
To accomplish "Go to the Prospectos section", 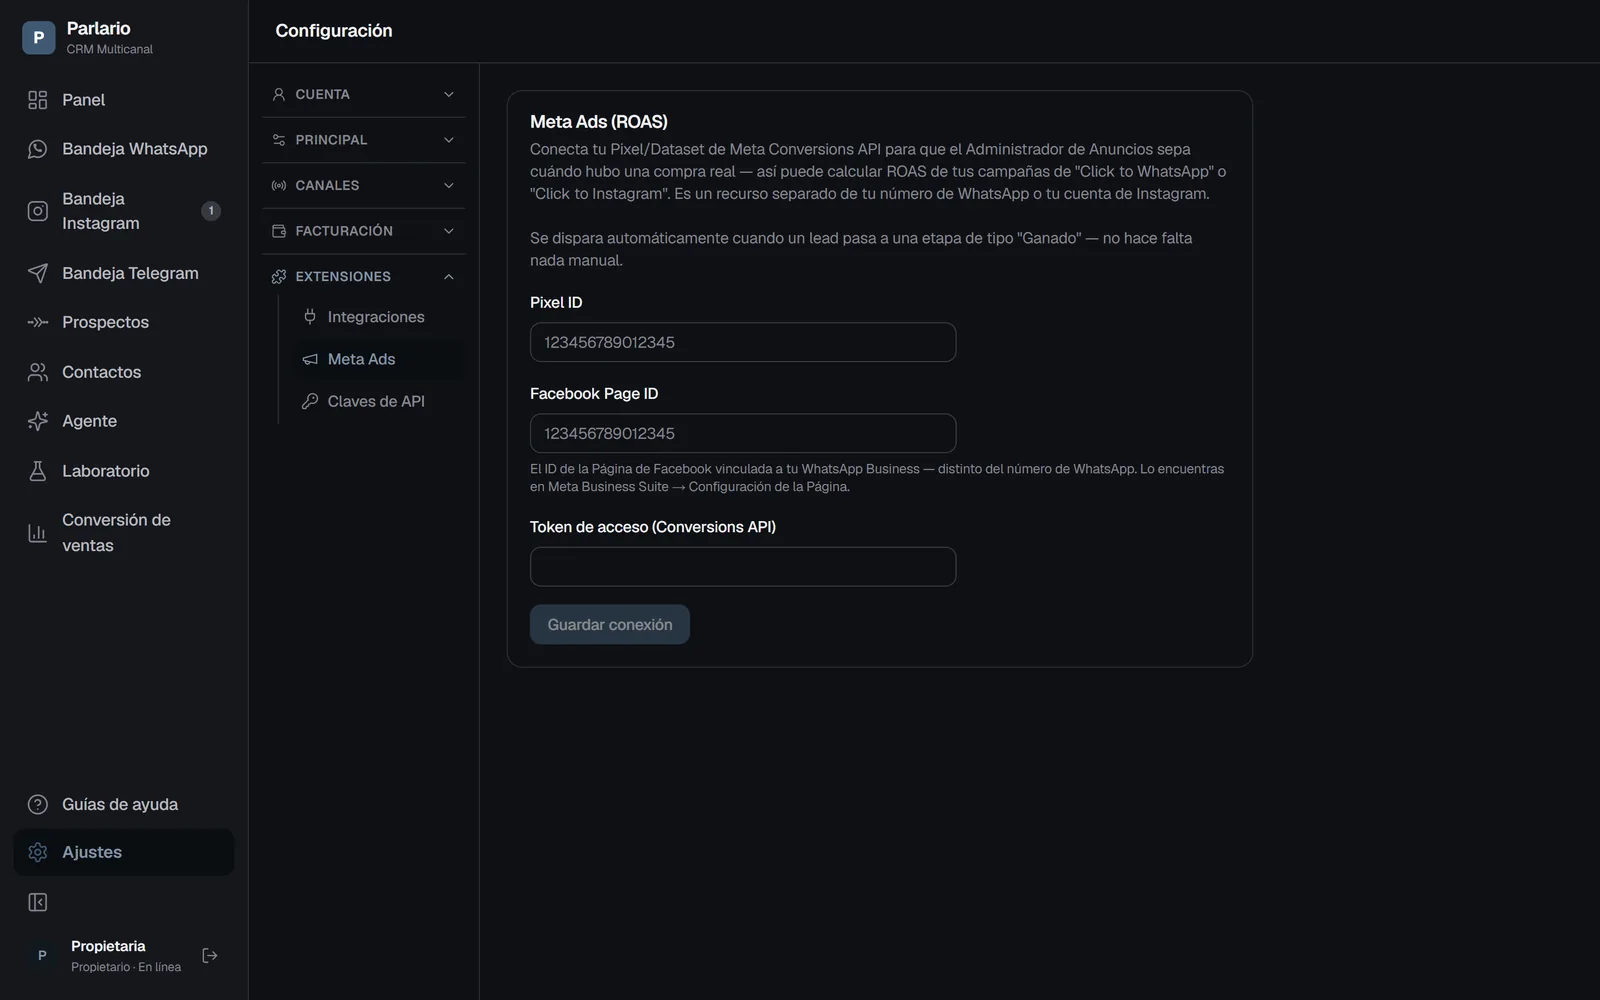I will (x=124, y=322).
